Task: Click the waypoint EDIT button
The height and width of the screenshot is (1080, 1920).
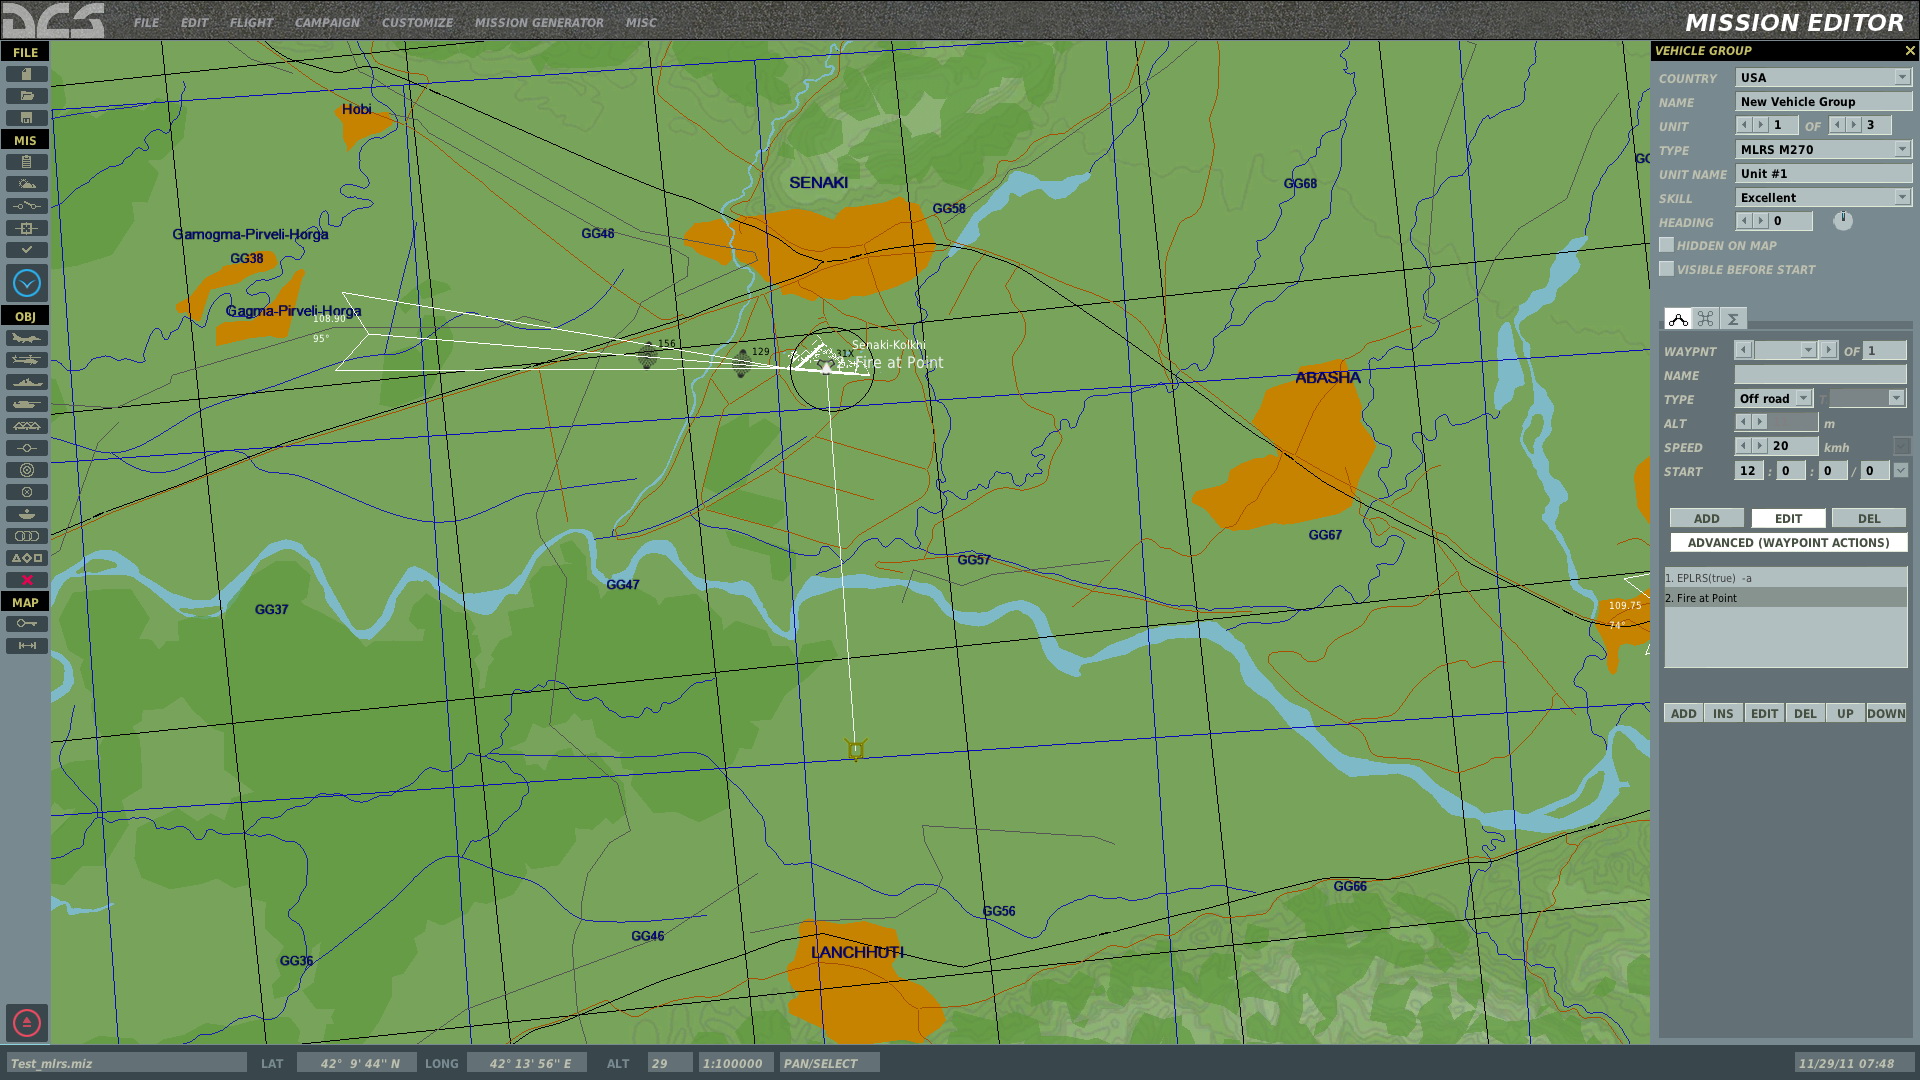Action: tap(1788, 518)
